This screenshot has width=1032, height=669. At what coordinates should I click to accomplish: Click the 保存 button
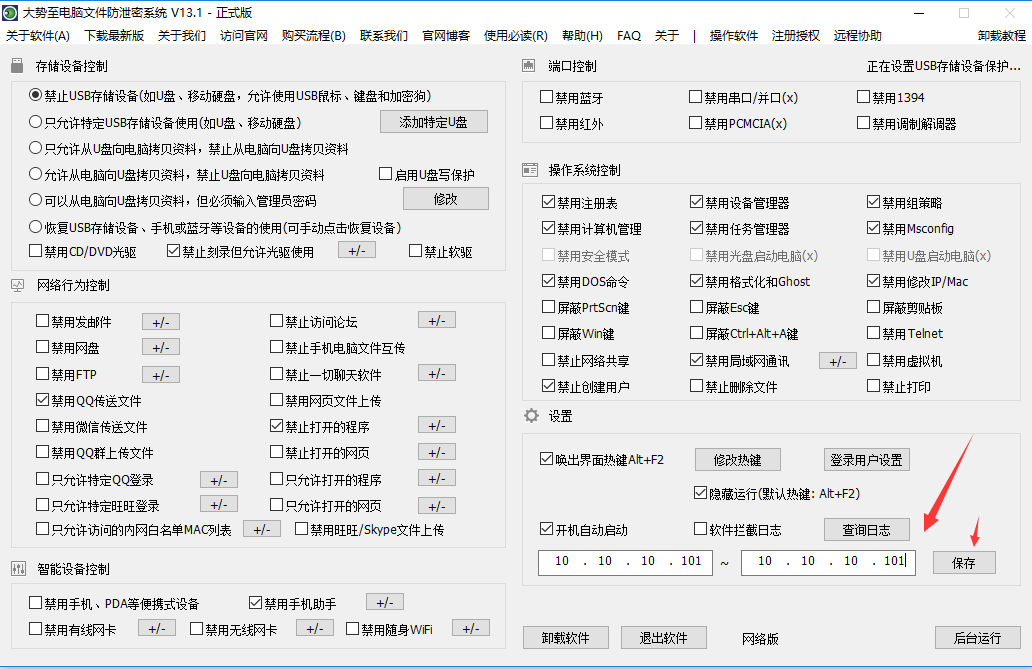pyautogui.click(x=964, y=563)
